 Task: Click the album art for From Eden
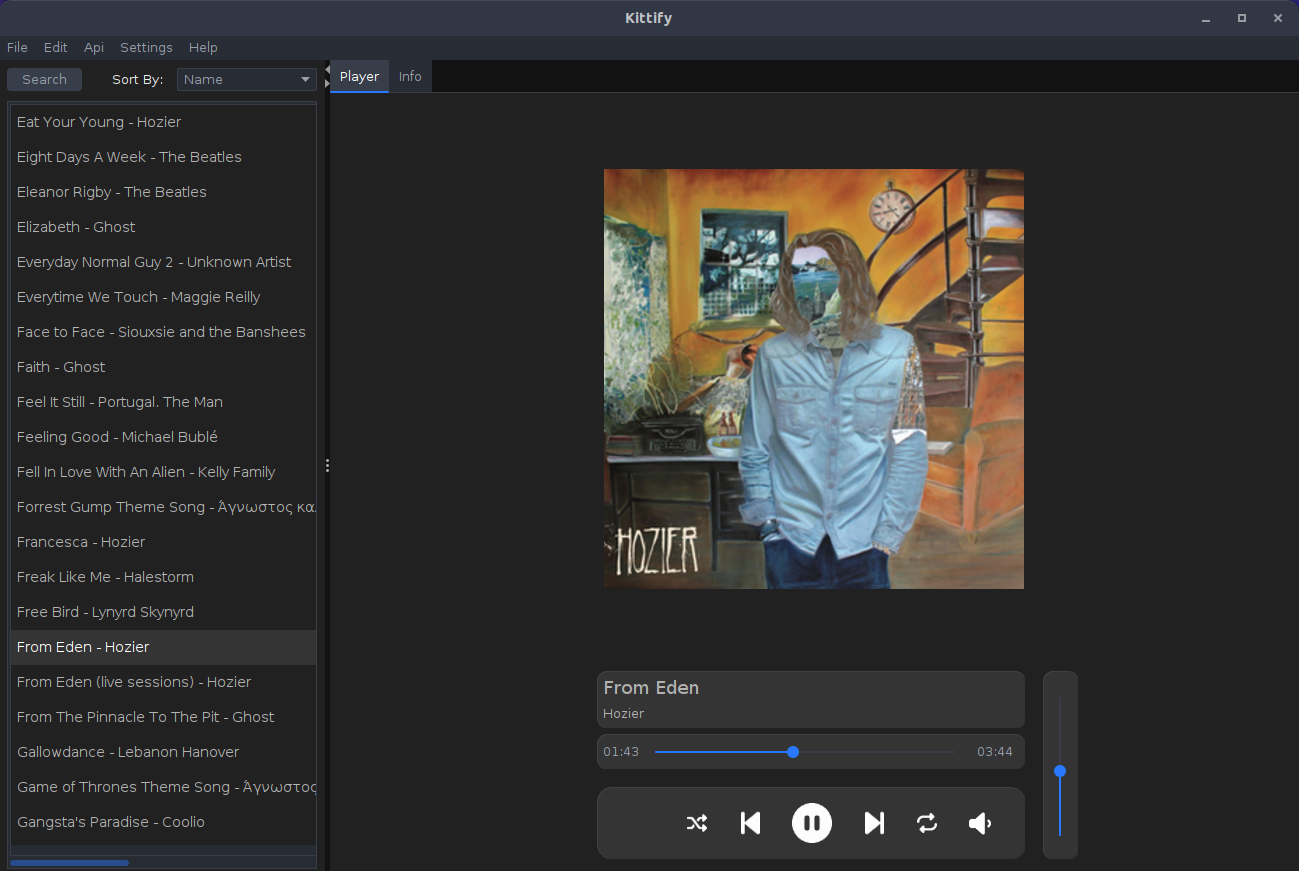point(813,378)
